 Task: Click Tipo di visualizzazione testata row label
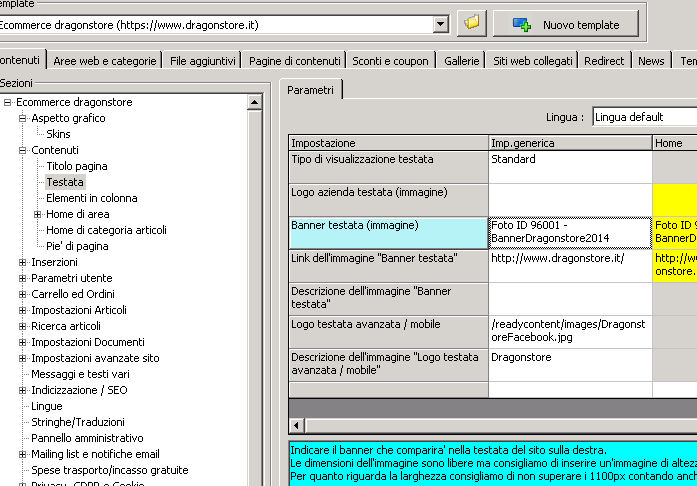[389, 167]
